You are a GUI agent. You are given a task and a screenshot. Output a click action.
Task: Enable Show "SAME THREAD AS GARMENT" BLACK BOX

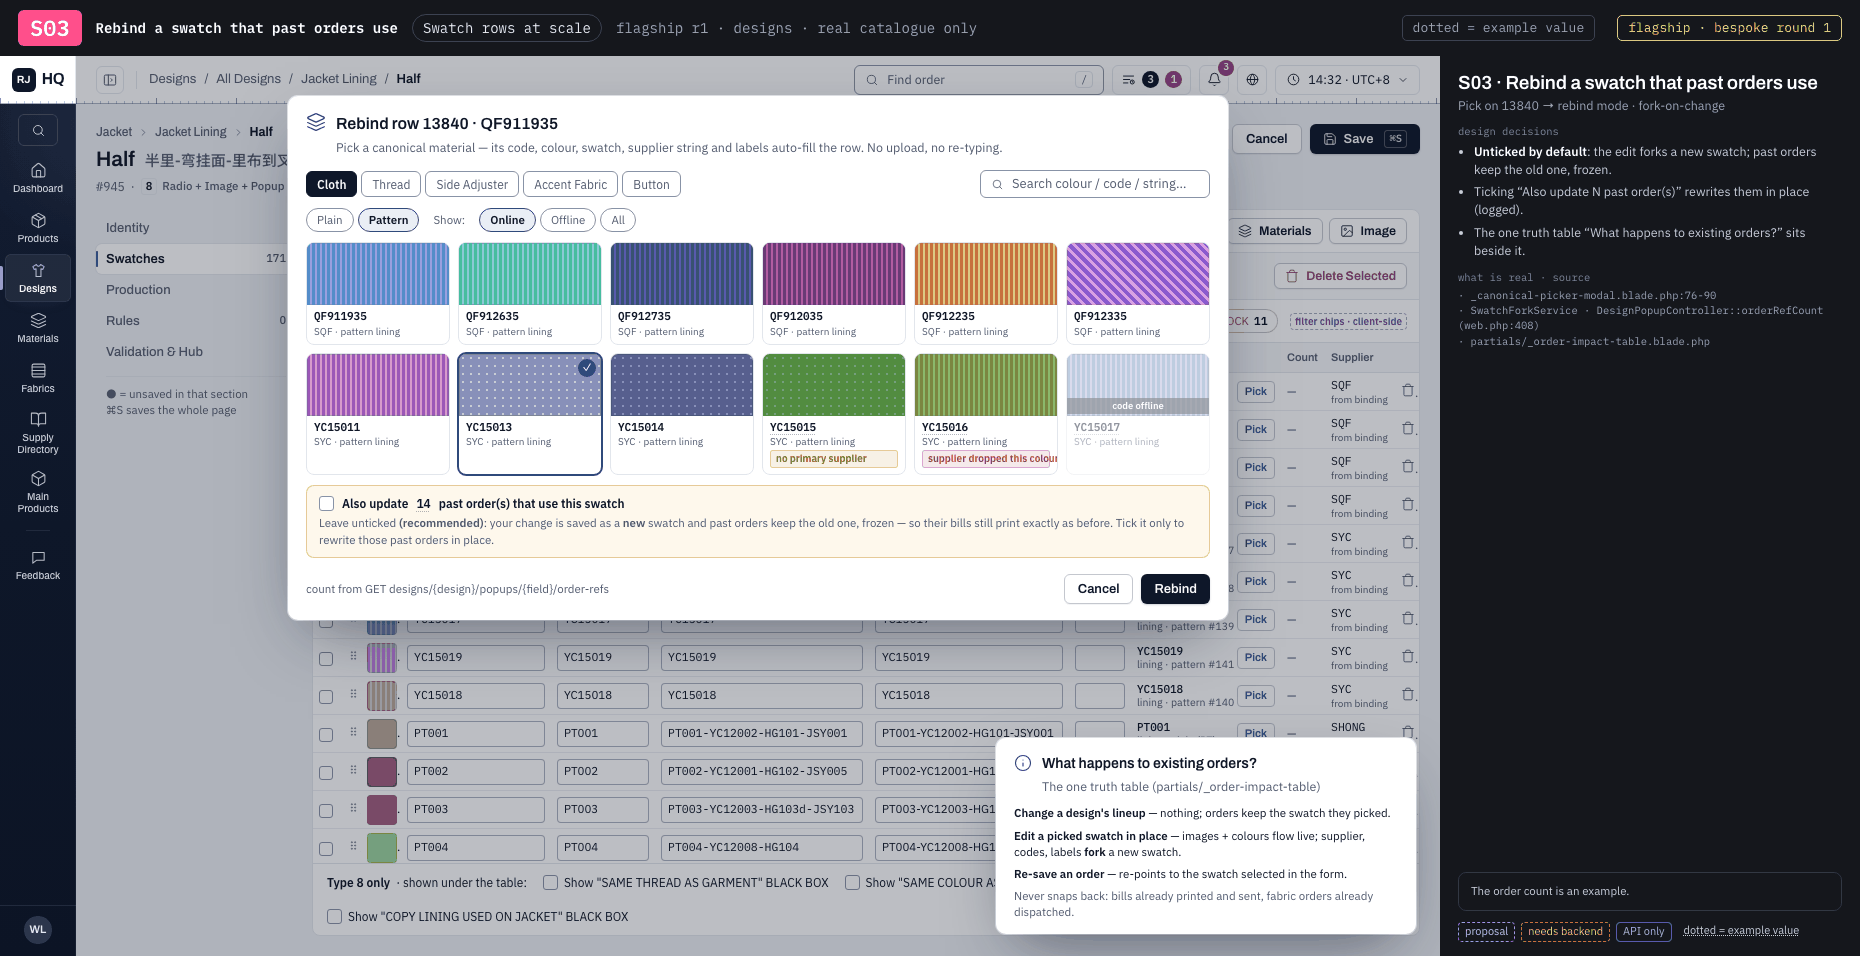tap(550, 883)
